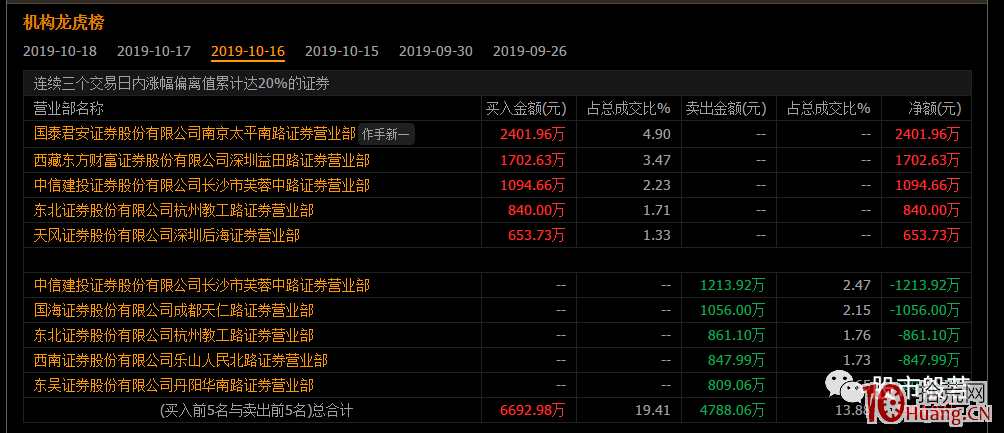Open 东北证券 杭州教工路 buyer row link

(174, 211)
